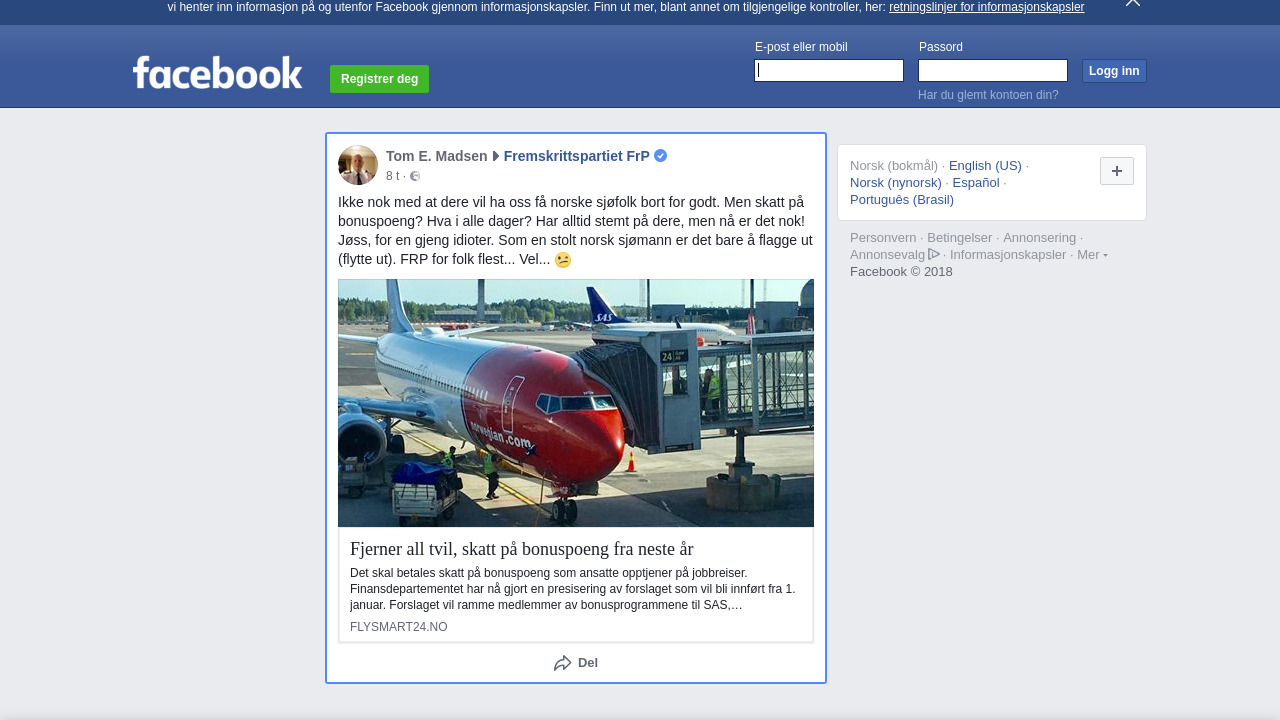Open the 8 t post timestamp
The height and width of the screenshot is (720, 1280).
point(392,176)
